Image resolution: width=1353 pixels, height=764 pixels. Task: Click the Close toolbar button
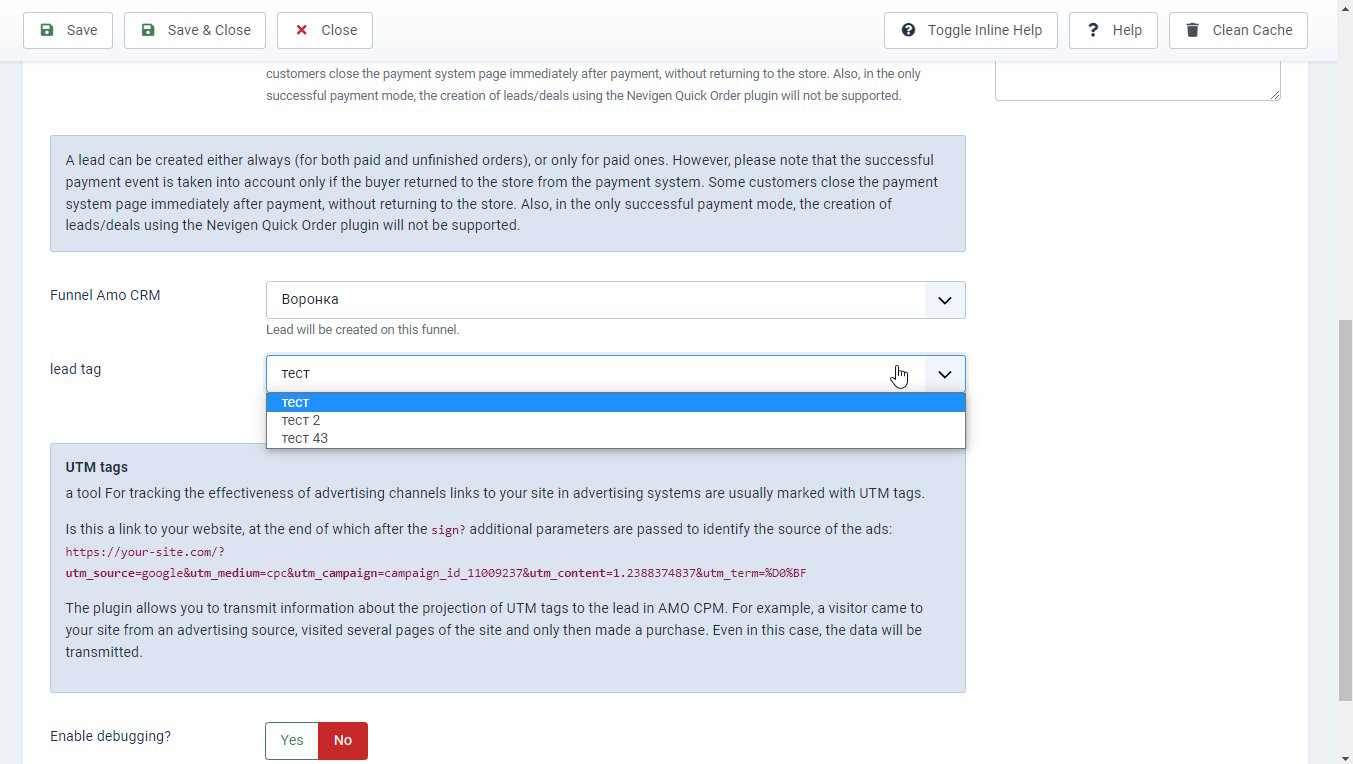pos(325,30)
